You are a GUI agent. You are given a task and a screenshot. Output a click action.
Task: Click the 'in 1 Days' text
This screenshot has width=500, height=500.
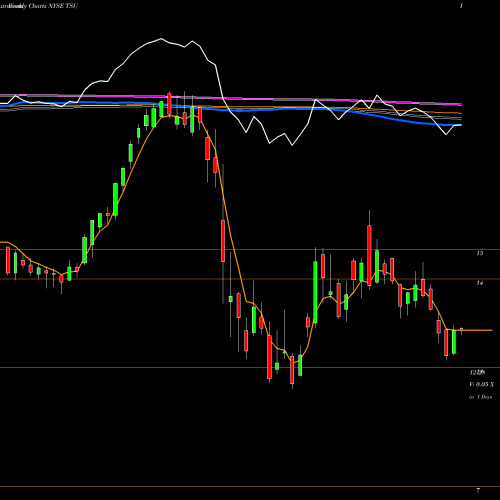pyautogui.click(x=481, y=397)
